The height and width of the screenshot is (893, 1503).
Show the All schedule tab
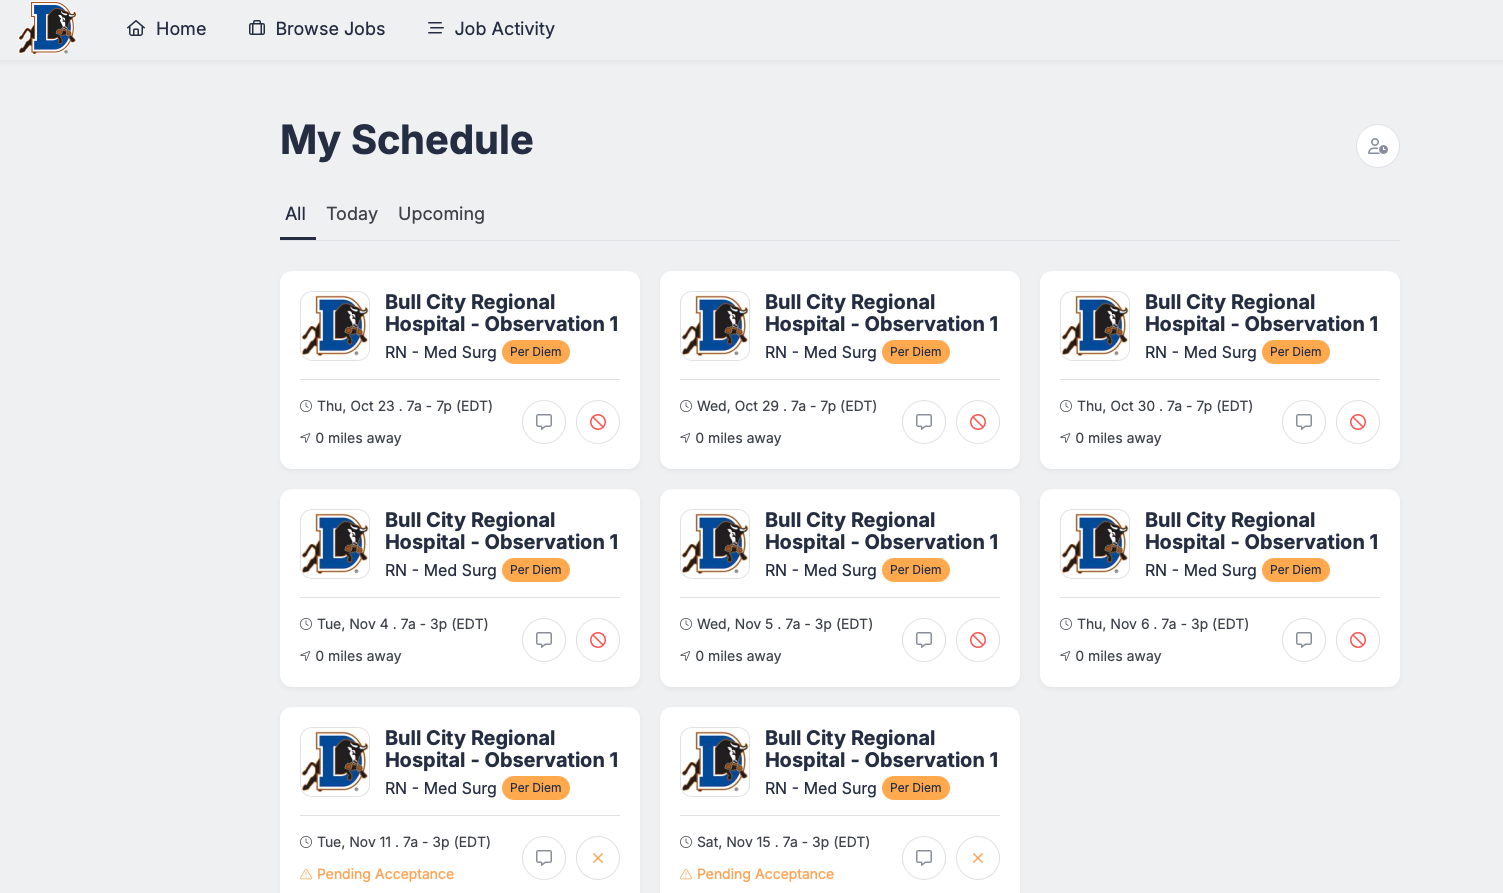click(x=295, y=214)
